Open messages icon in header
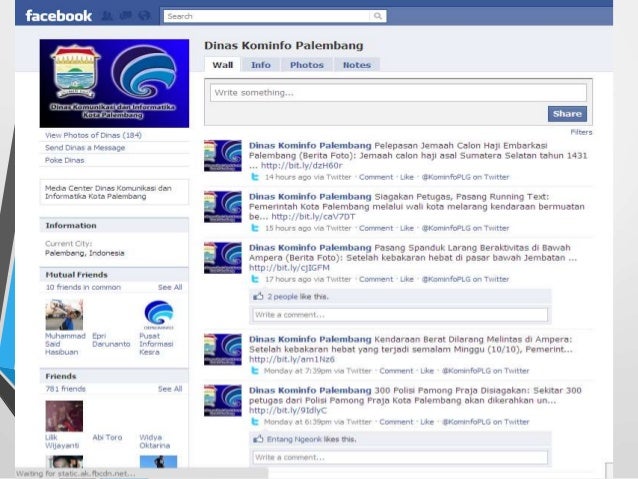 click(126, 16)
